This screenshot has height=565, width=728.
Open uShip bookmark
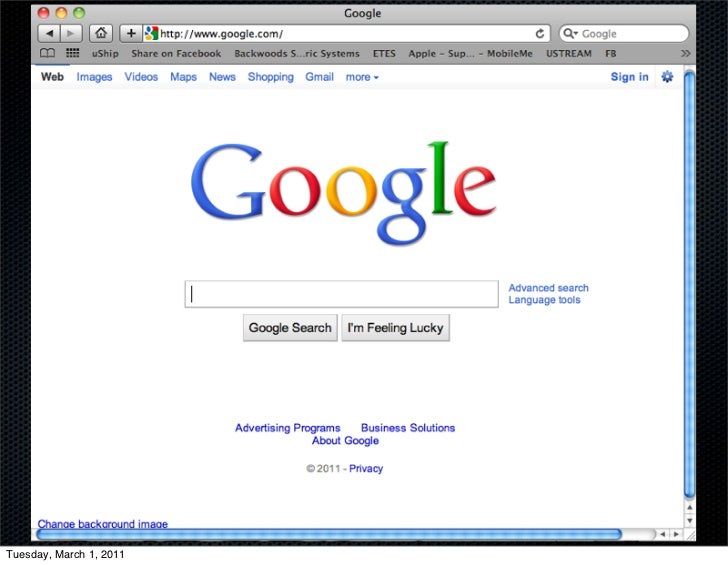pos(105,53)
